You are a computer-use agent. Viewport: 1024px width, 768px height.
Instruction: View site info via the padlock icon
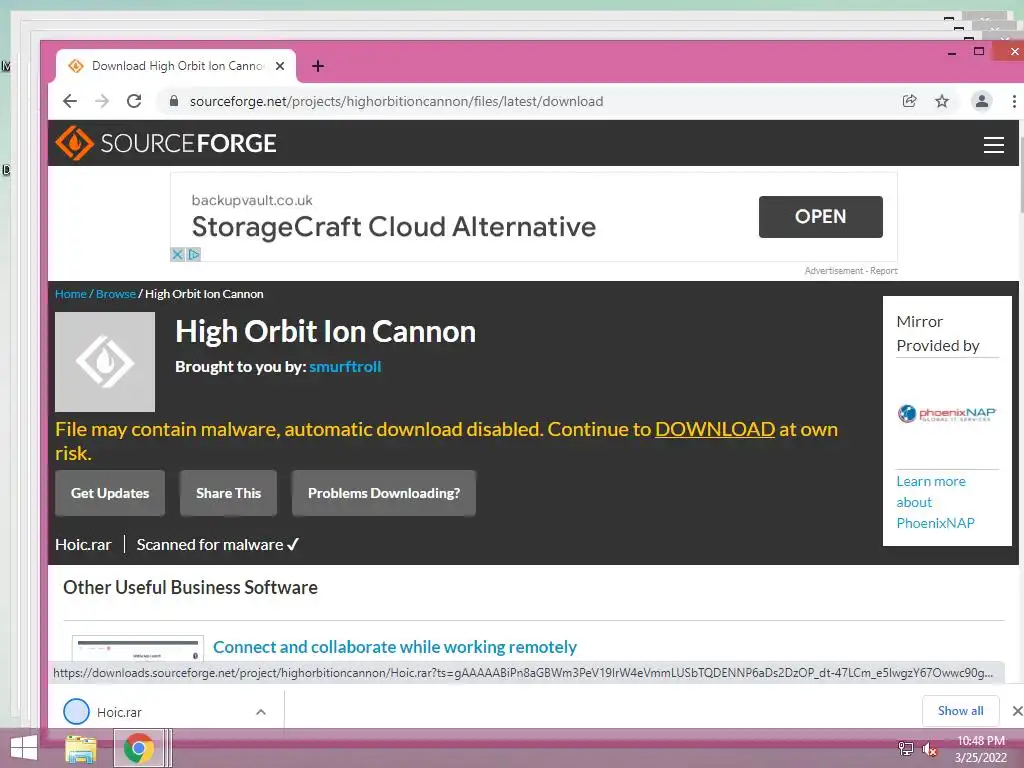click(x=174, y=101)
